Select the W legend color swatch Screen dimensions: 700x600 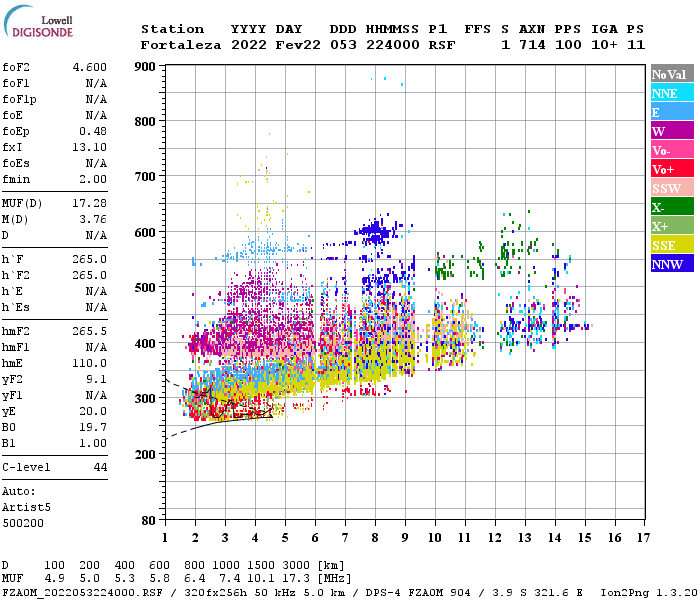pos(672,131)
